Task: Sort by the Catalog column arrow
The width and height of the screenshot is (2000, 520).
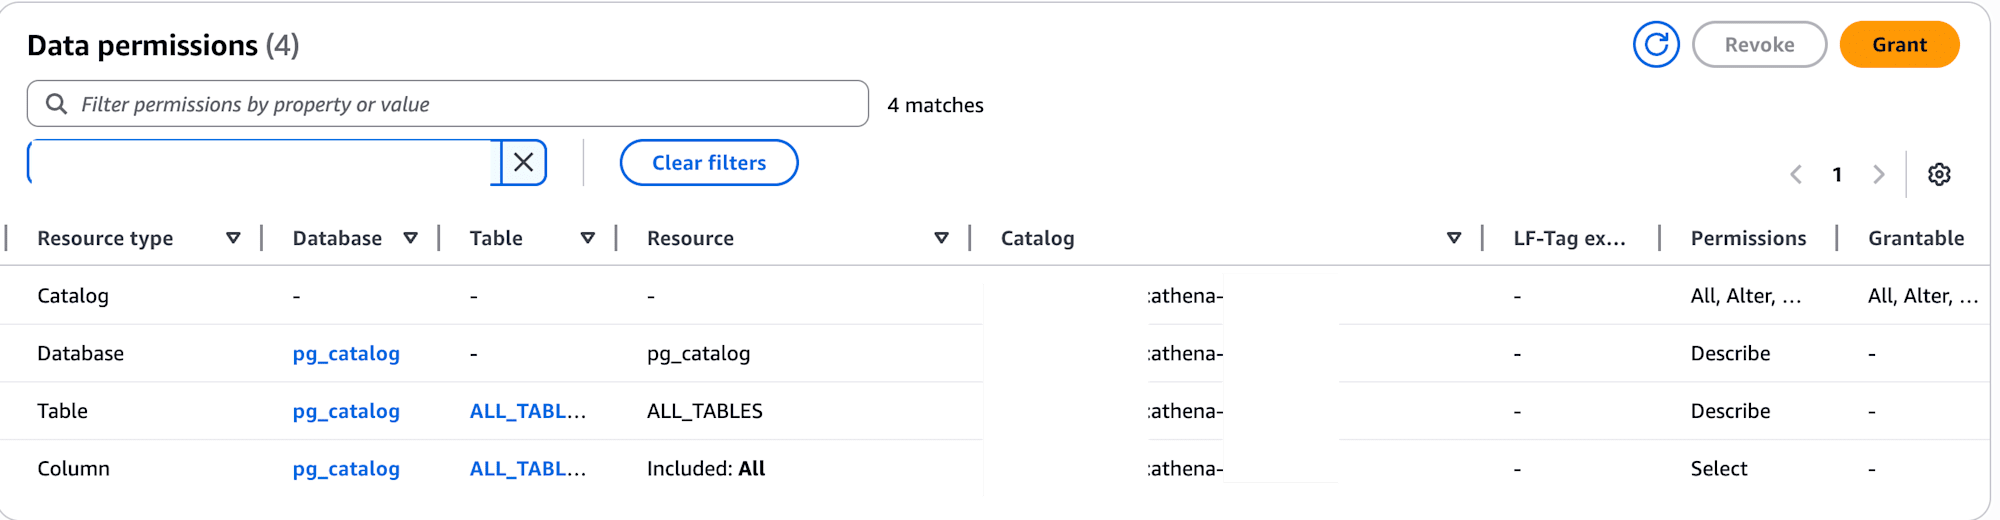Action: click(1454, 238)
